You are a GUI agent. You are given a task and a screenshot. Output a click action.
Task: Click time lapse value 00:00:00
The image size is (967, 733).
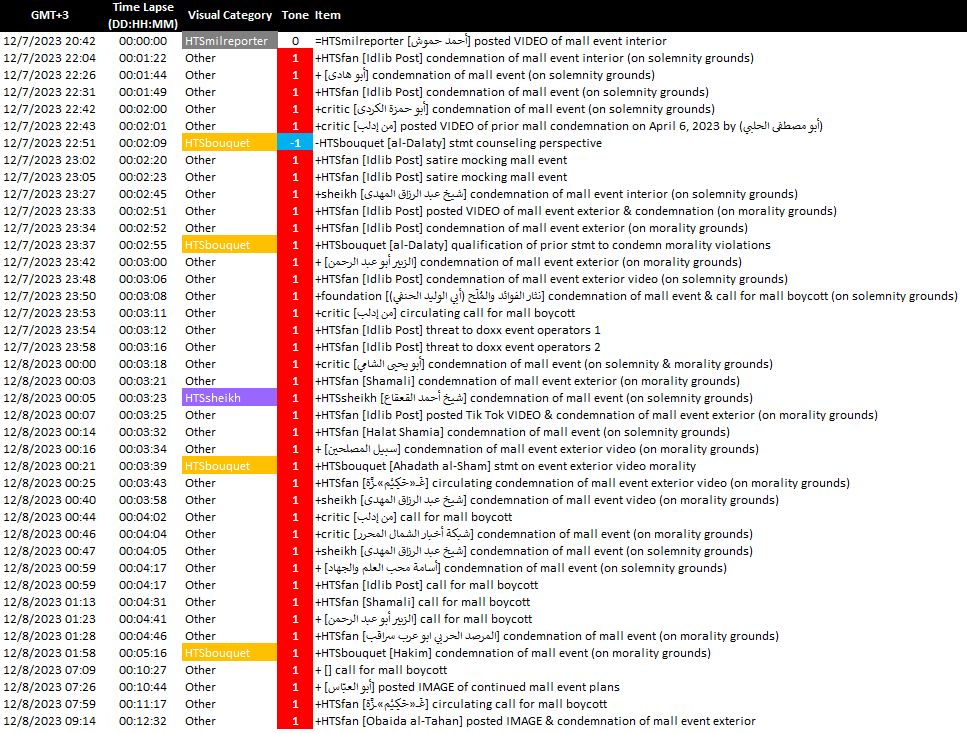(x=143, y=41)
